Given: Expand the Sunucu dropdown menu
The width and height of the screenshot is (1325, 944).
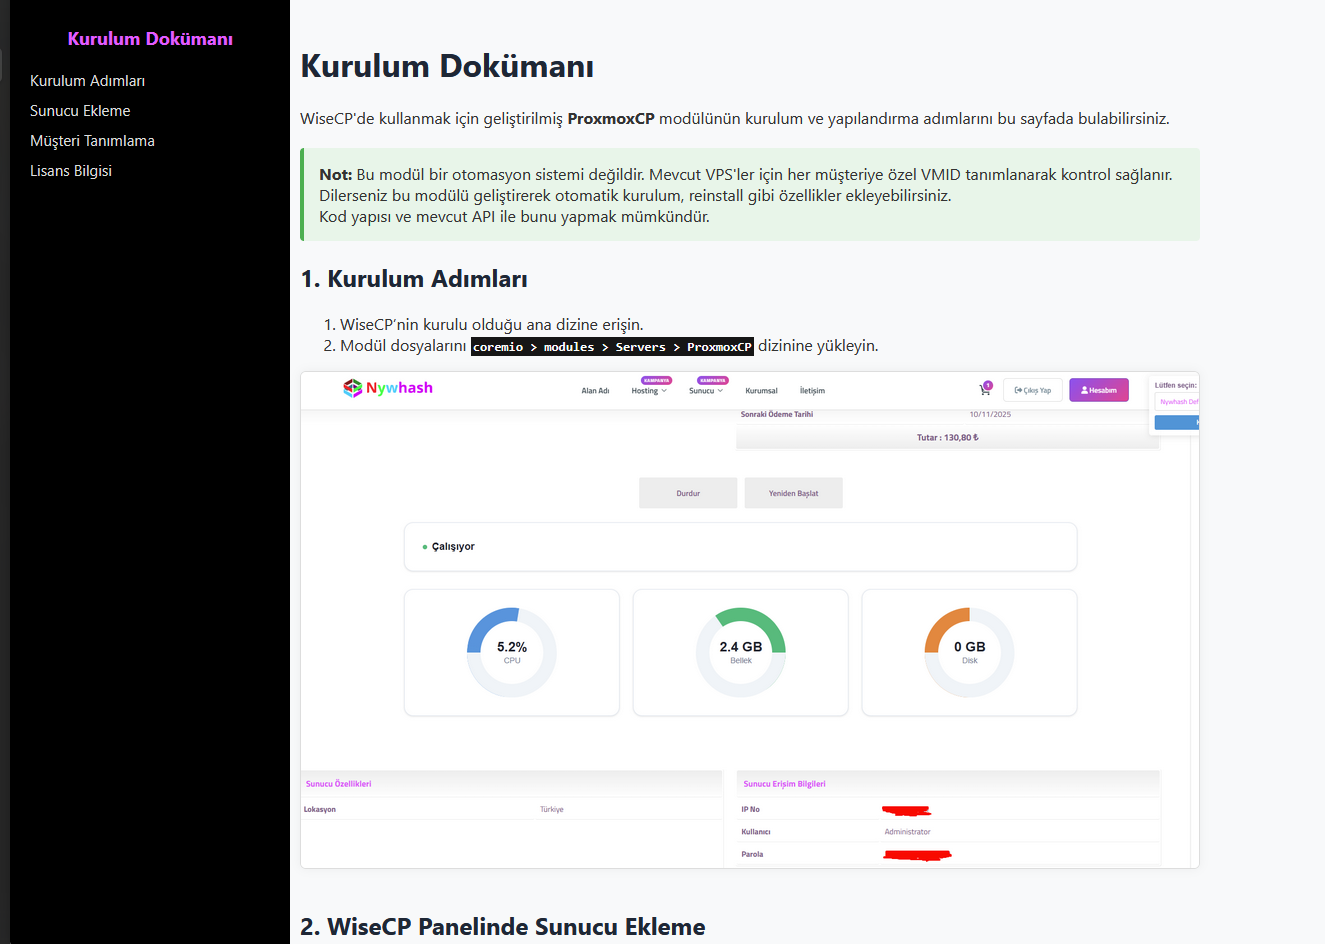Looking at the screenshot, I should (706, 391).
